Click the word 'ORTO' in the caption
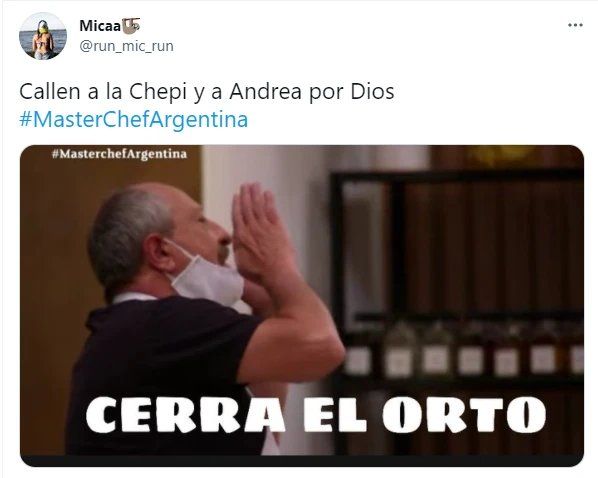The image size is (598, 478). [x=464, y=414]
